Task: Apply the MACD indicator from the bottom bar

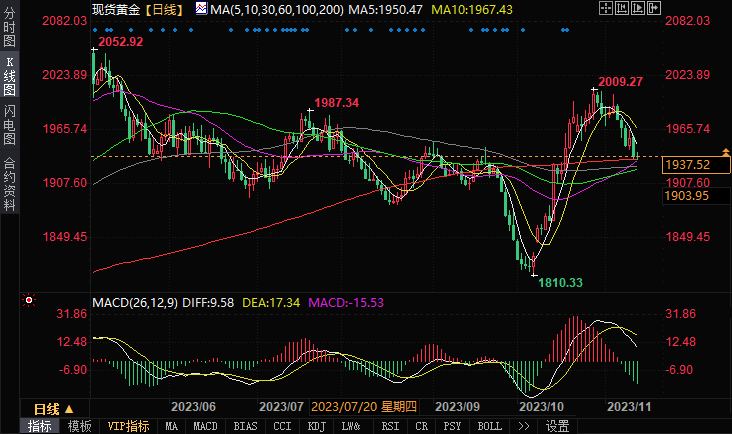Action: (x=205, y=426)
